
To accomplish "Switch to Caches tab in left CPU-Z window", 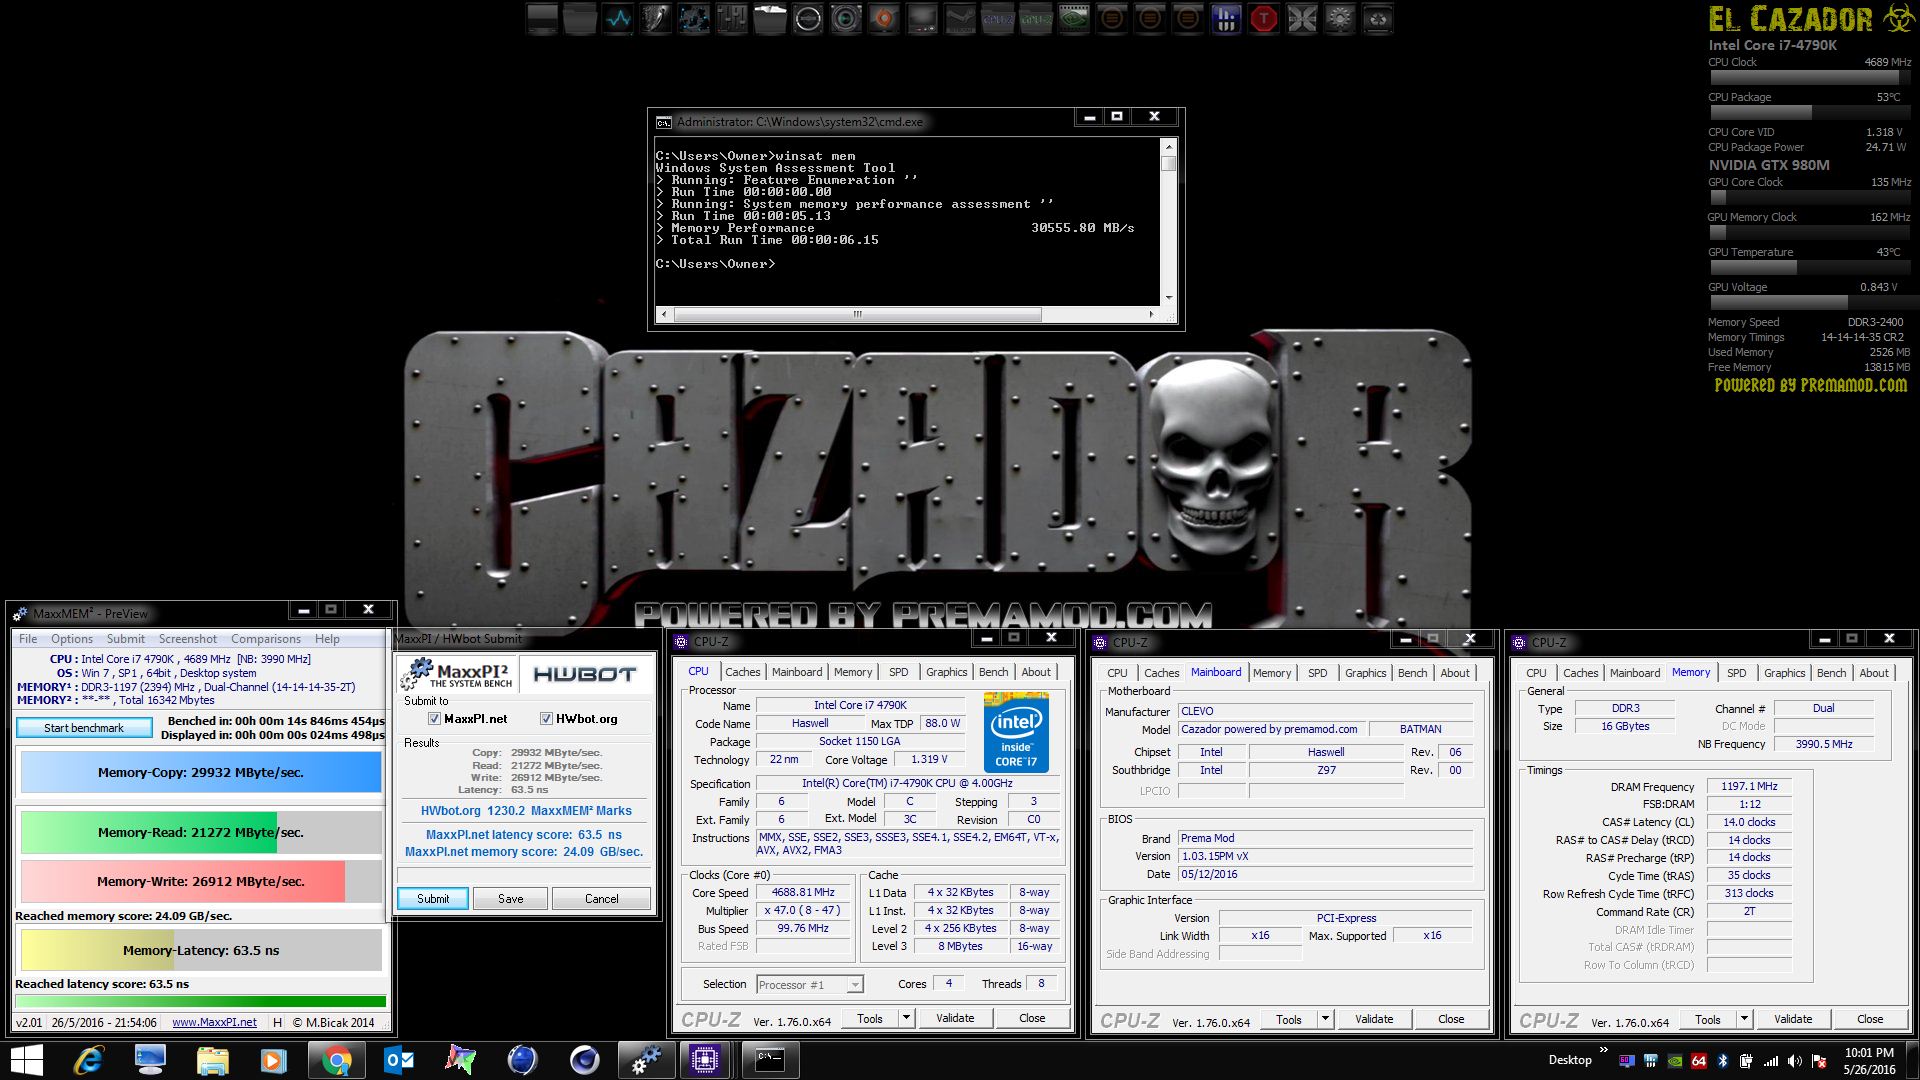I will click(x=743, y=672).
